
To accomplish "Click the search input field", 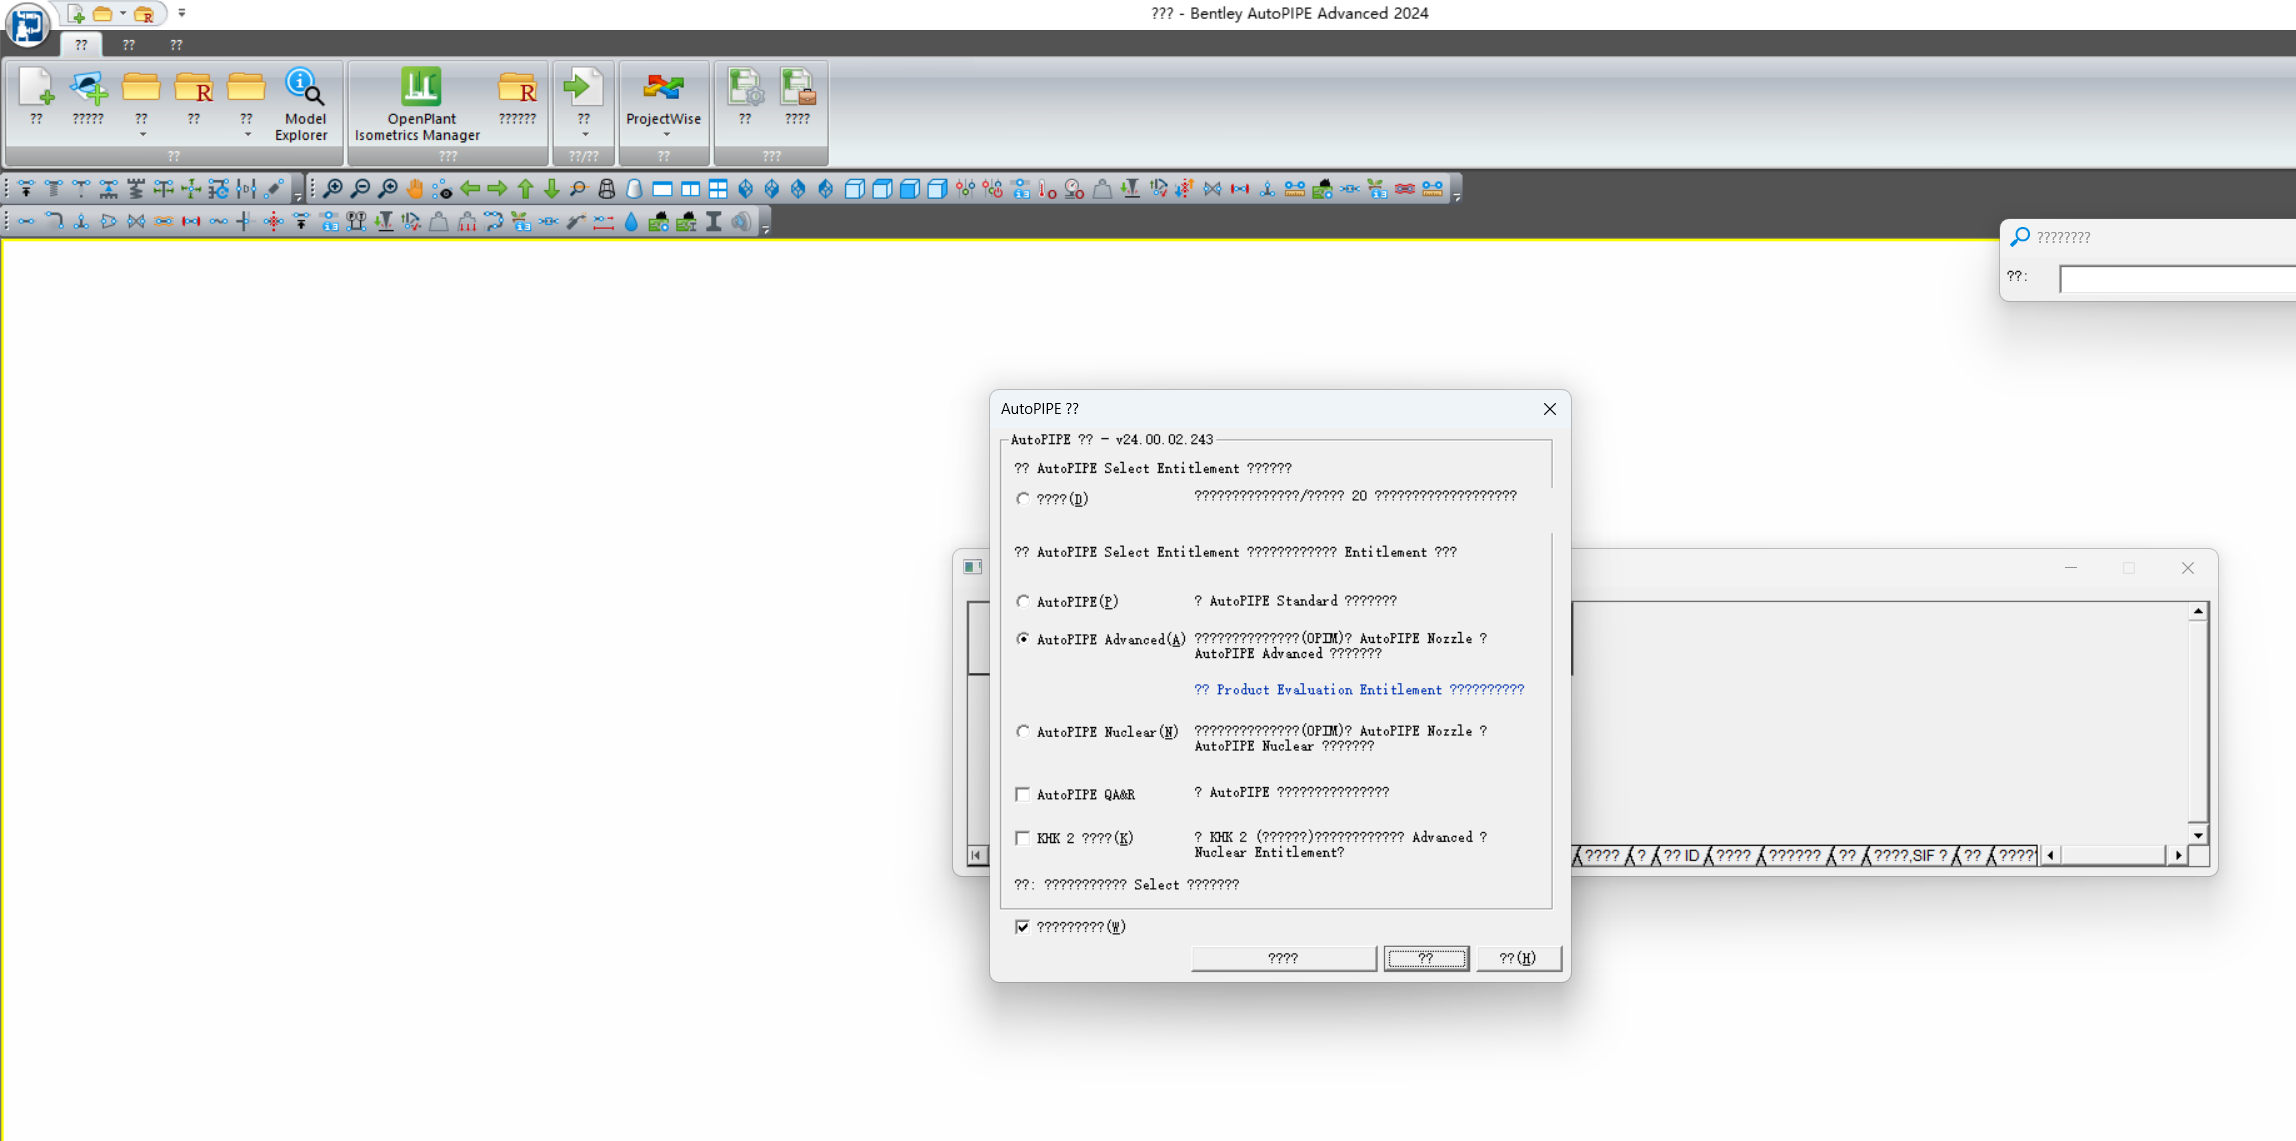I will click(x=2177, y=279).
